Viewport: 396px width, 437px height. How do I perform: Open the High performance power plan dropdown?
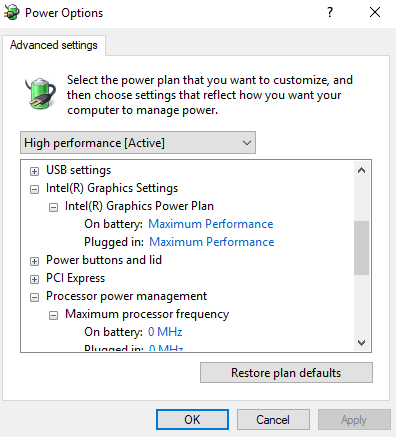pos(138,143)
